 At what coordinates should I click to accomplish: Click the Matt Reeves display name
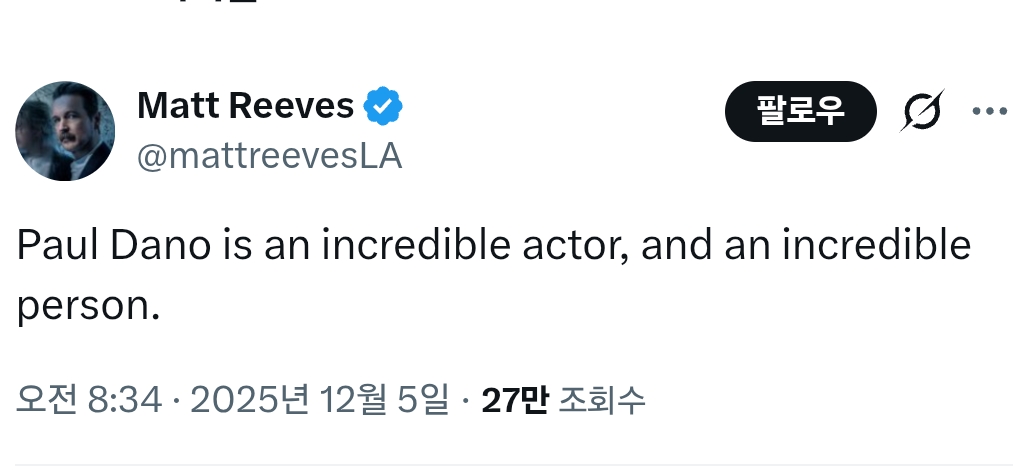click(x=245, y=106)
